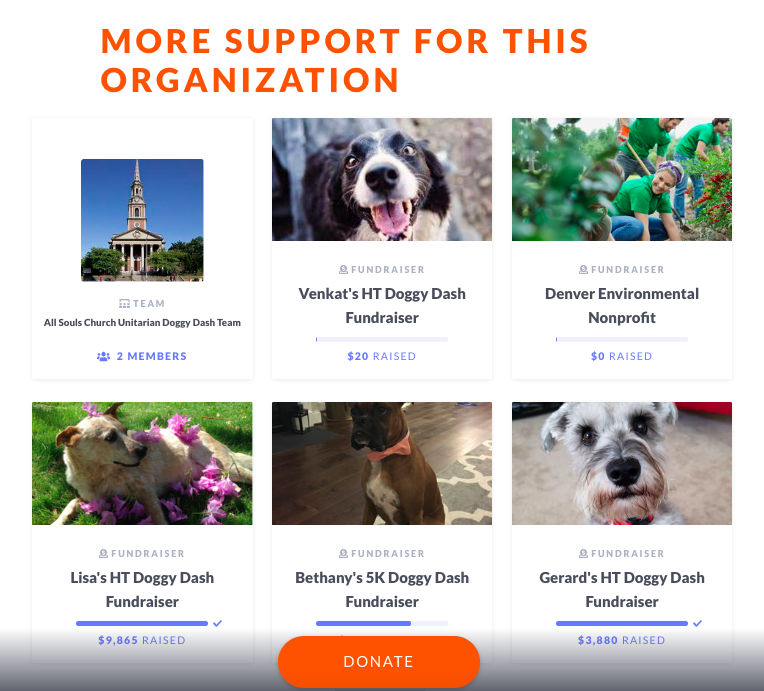Click fundraiser icon on Lisa's card
Image resolution: width=764 pixels, height=691 pixels.
103,554
